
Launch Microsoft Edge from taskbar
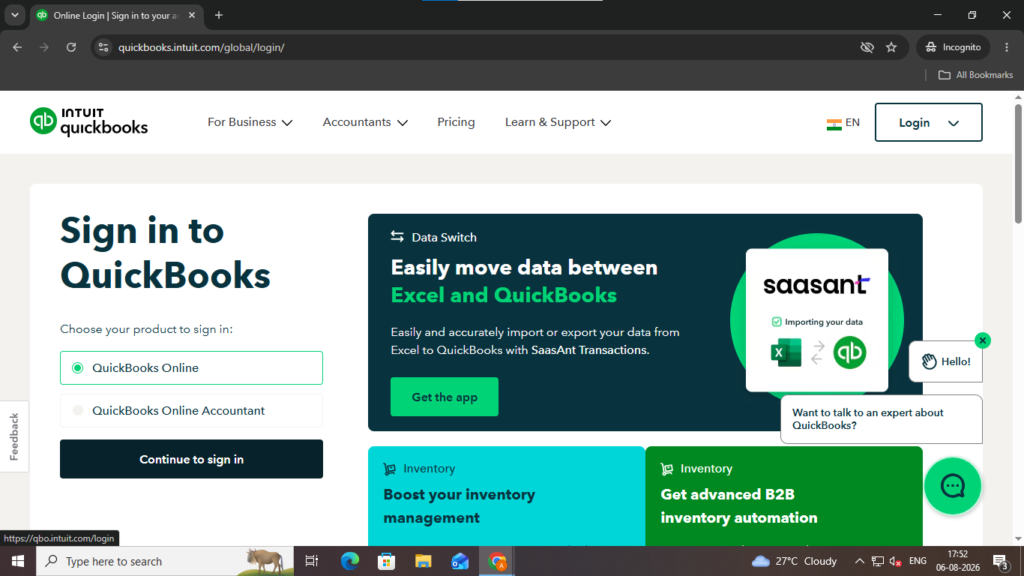349,561
